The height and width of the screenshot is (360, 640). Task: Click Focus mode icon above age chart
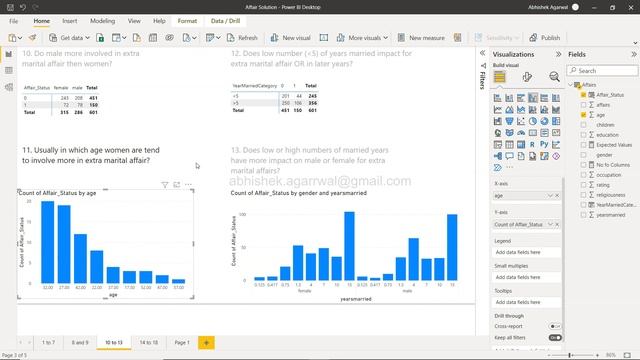point(177,185)
